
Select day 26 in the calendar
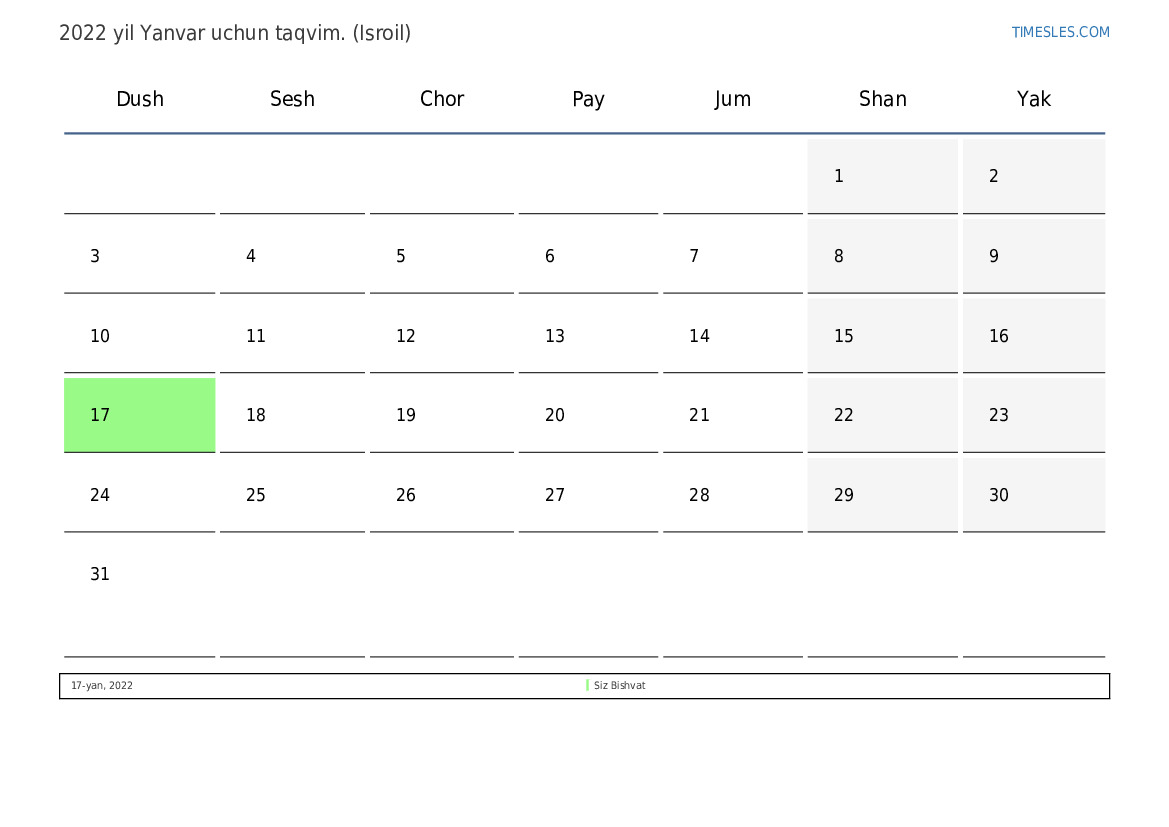click(441, 495)
